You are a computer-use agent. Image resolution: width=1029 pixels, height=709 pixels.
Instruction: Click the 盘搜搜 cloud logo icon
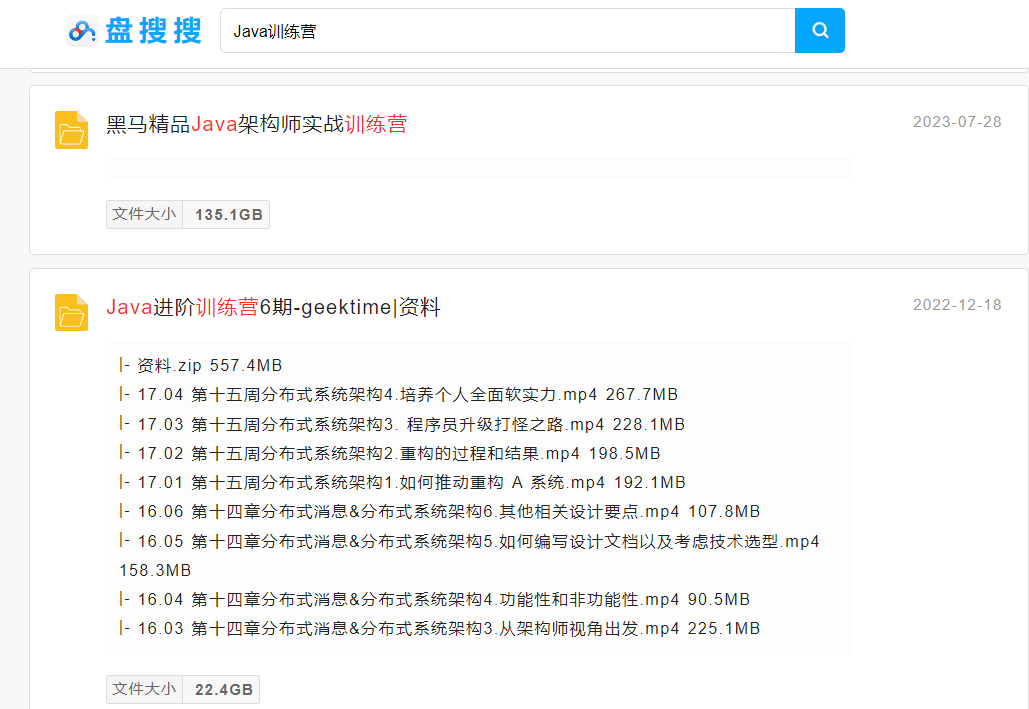pyautogui.click(x=83, y=30)
